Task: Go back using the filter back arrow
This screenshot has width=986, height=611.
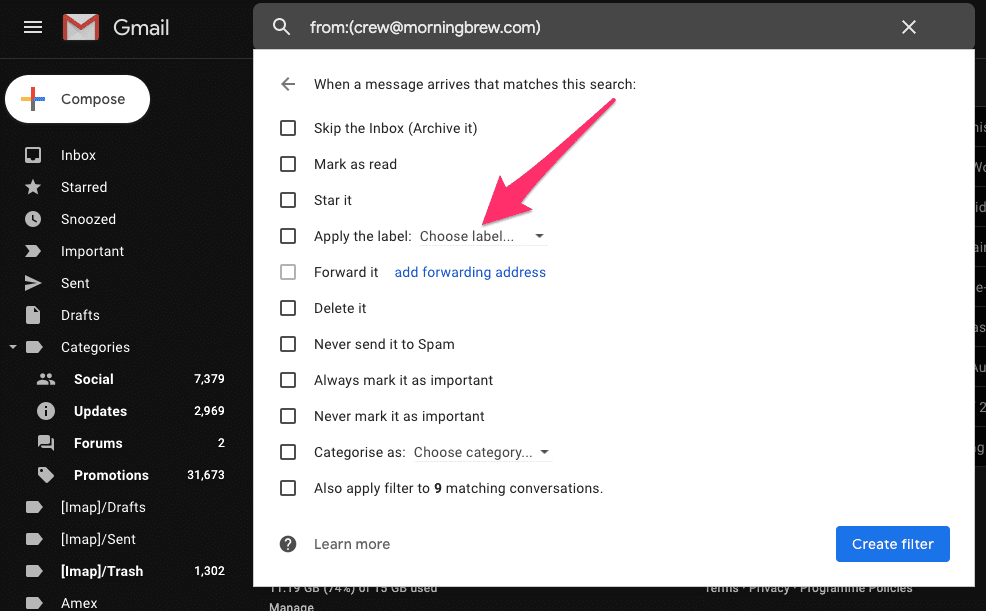Action: pos(288,84)
